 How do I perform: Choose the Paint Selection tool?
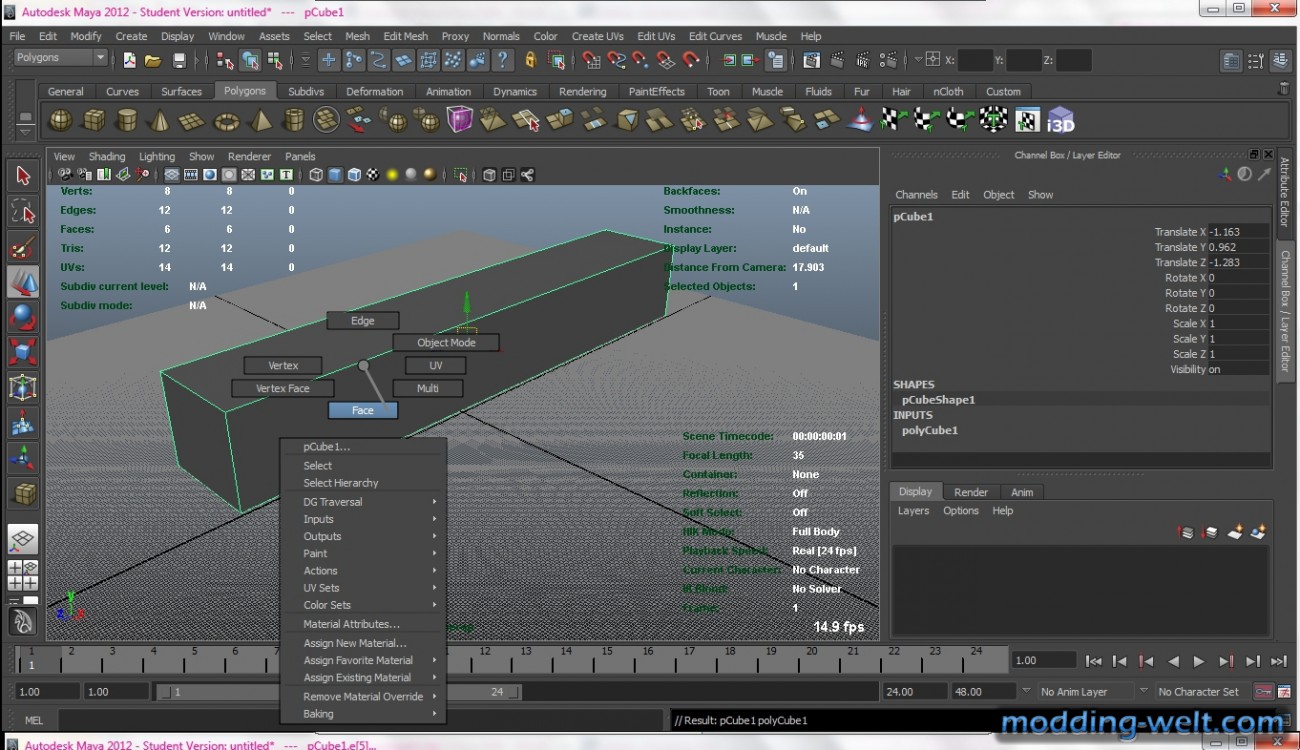coord(23,247)
